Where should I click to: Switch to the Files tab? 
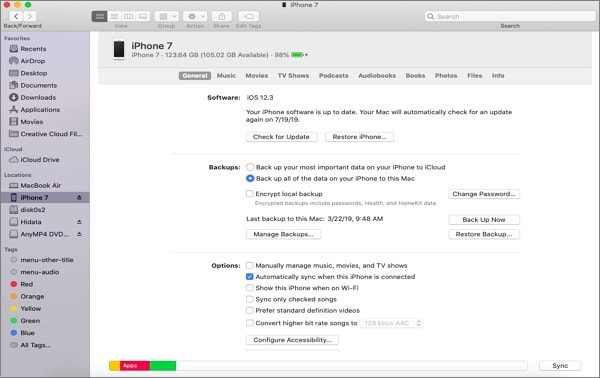474,76
